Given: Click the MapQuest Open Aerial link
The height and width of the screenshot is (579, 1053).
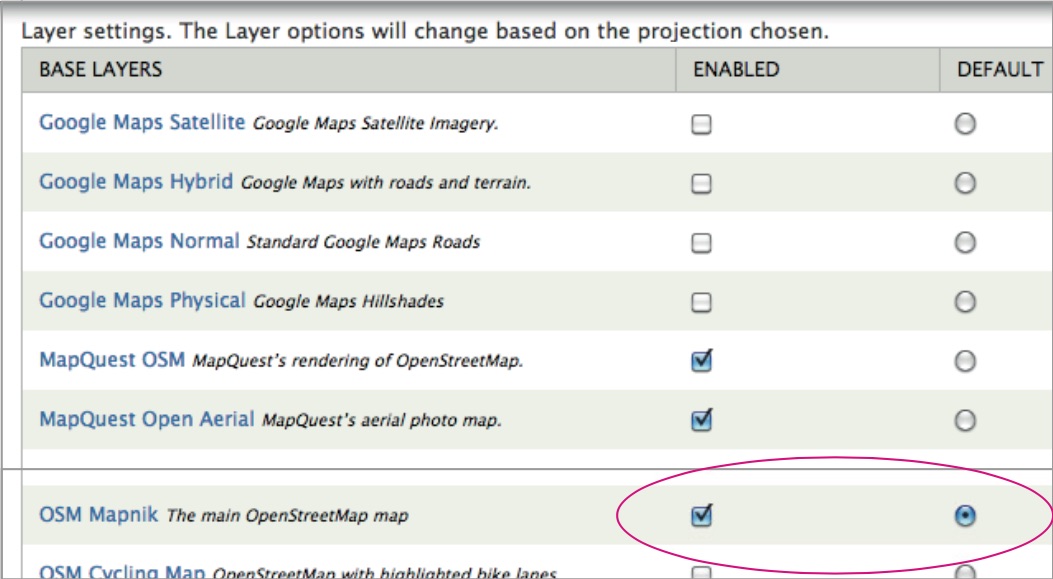Looking at the screenshot, I should [146, 419].
